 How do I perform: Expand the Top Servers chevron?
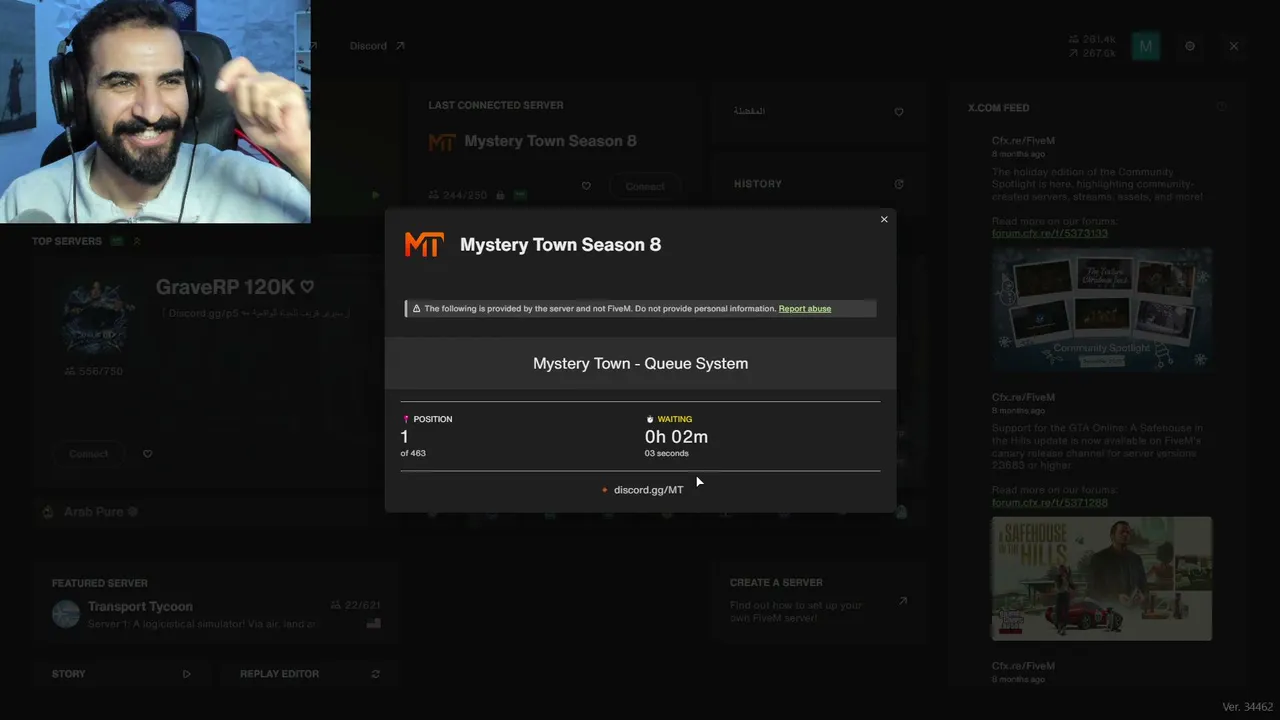(x=137, y=241)
